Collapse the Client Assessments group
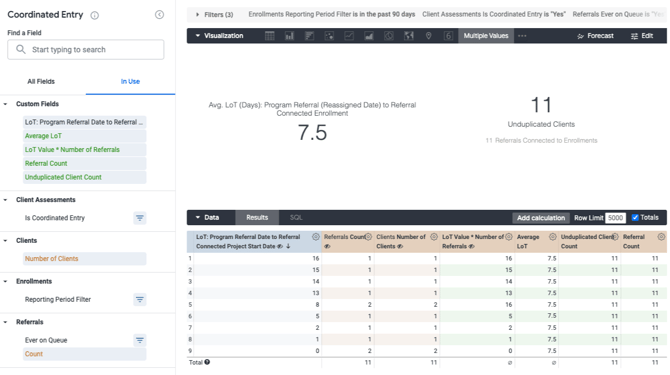 (x=6, y=200)
